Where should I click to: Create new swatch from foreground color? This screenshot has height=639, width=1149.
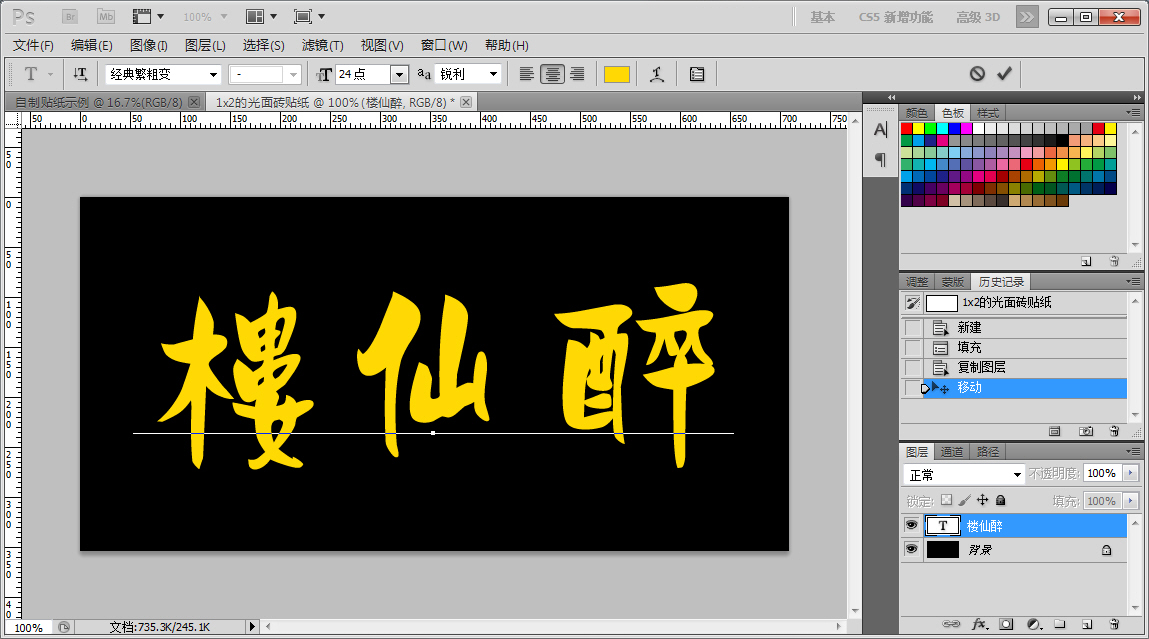pos(1086,261)
